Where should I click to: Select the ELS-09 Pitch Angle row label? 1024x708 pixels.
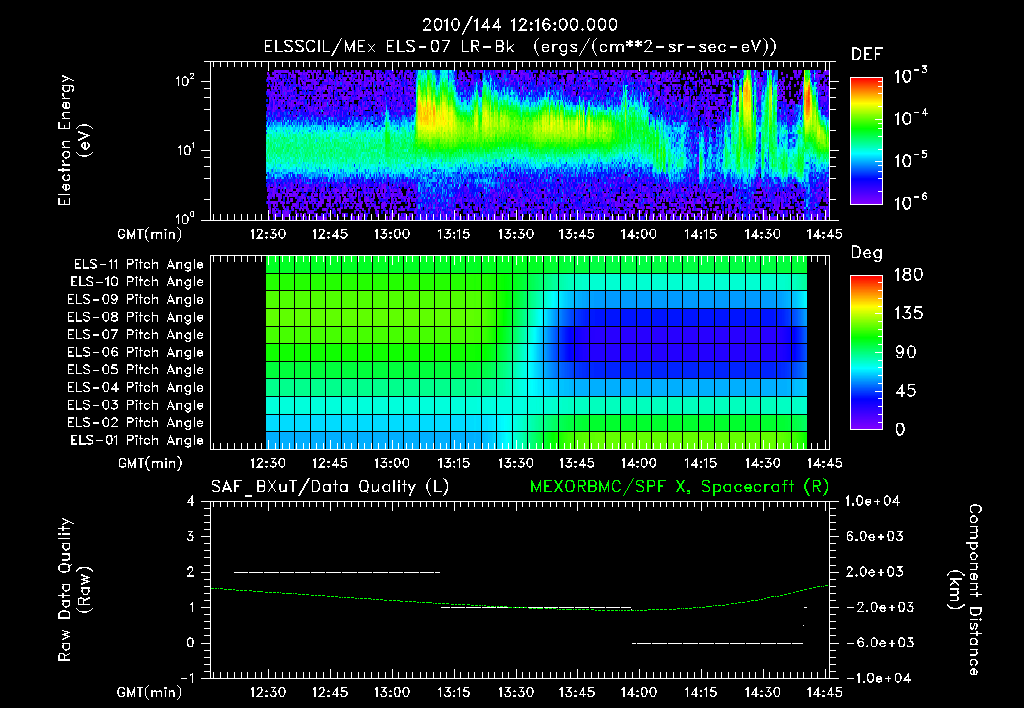pos(135,299)
